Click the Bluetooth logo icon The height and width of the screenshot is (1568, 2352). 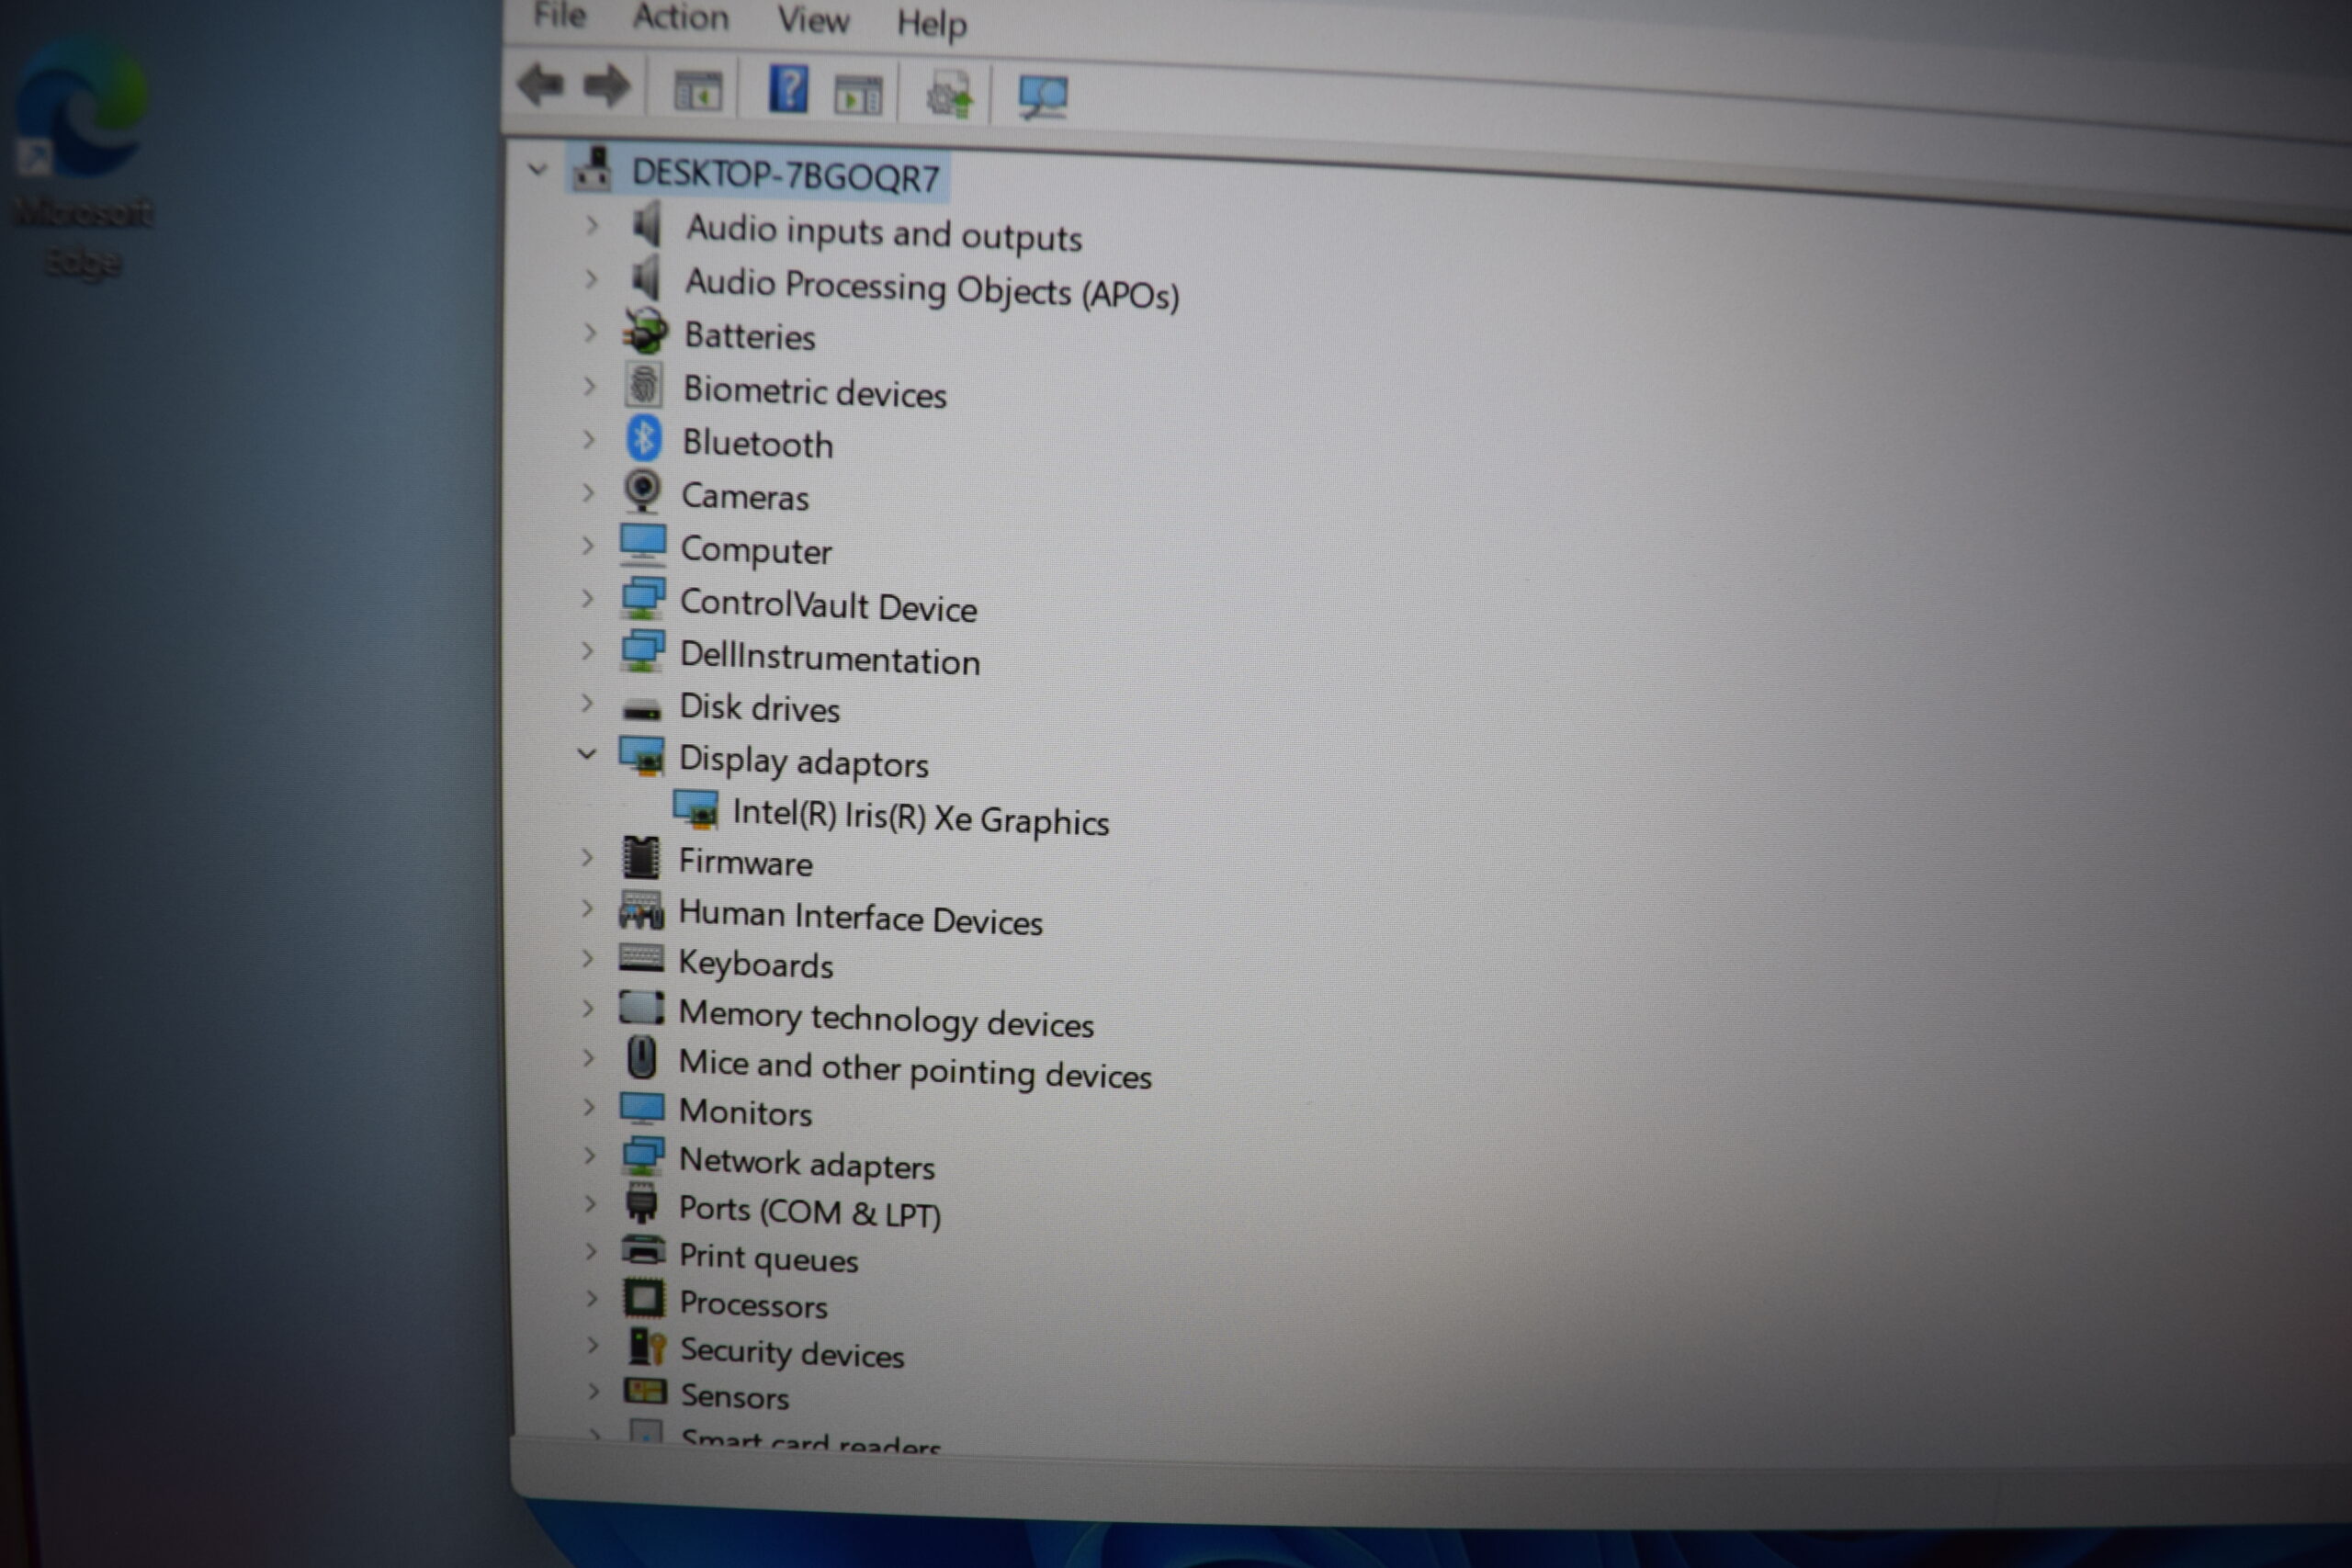(643, 438)
